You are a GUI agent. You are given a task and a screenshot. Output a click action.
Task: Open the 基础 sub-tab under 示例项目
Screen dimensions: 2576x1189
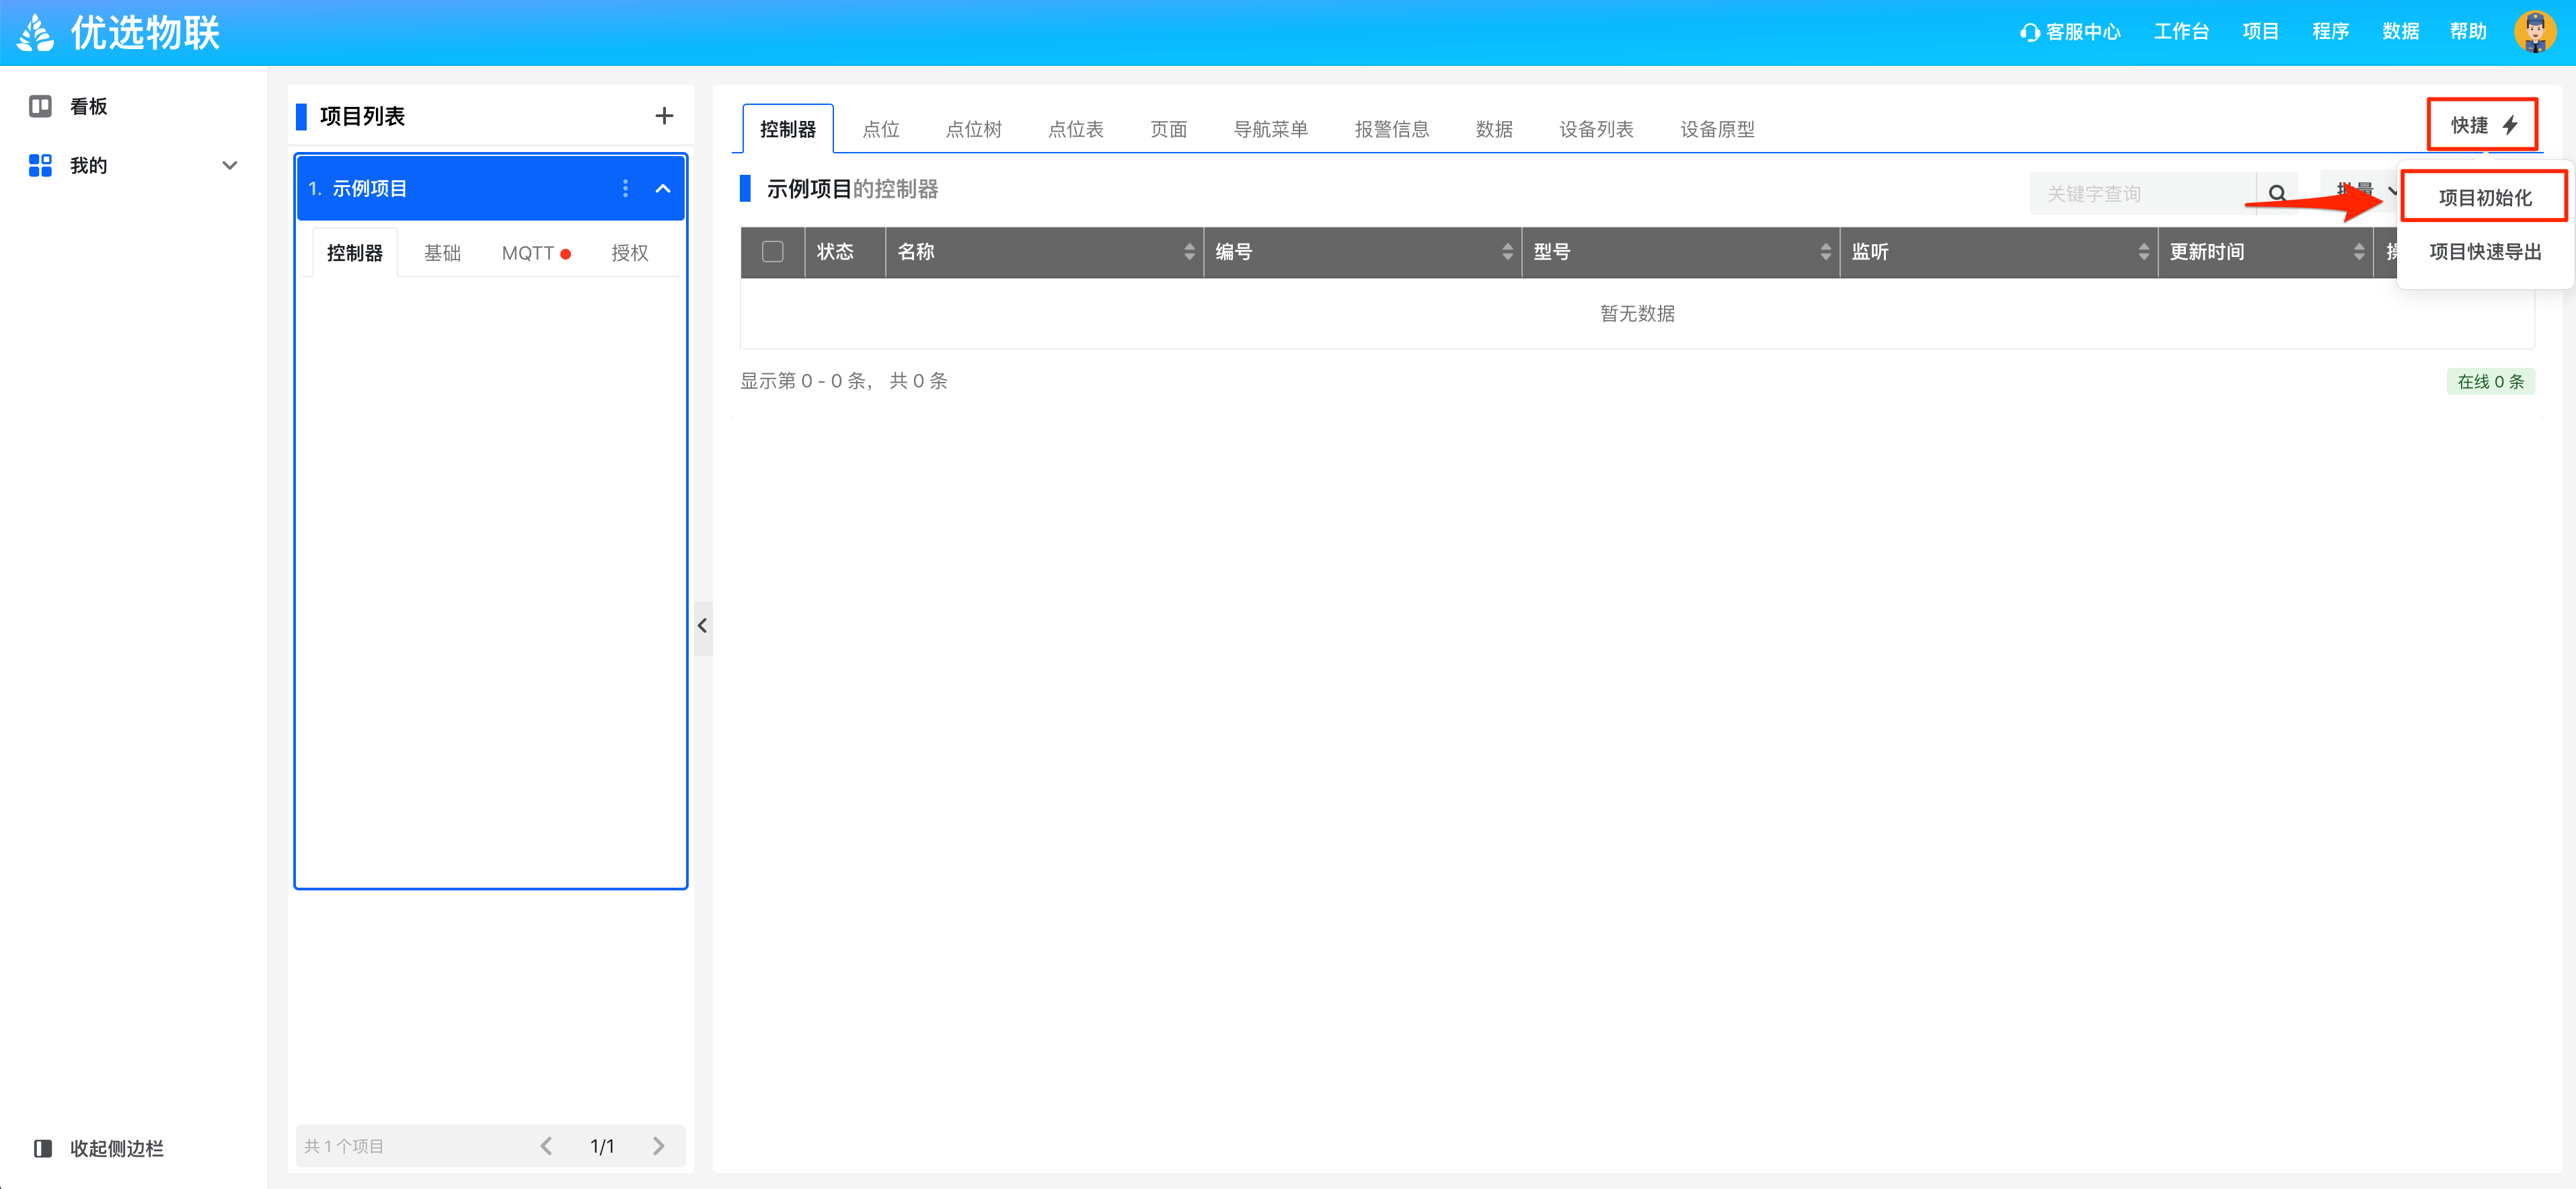442,253
